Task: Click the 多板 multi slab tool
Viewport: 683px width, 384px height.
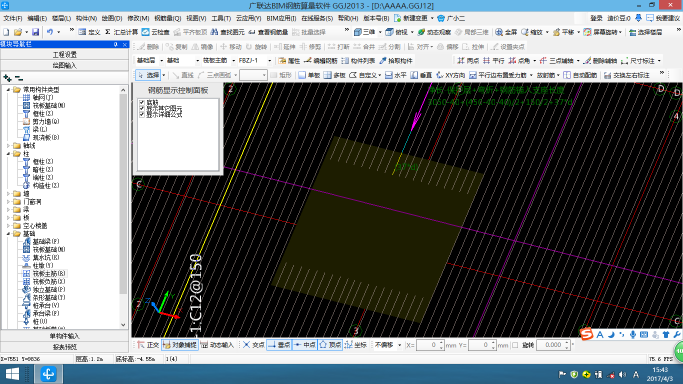Action: pyautogui.click(x=335, y=75)
